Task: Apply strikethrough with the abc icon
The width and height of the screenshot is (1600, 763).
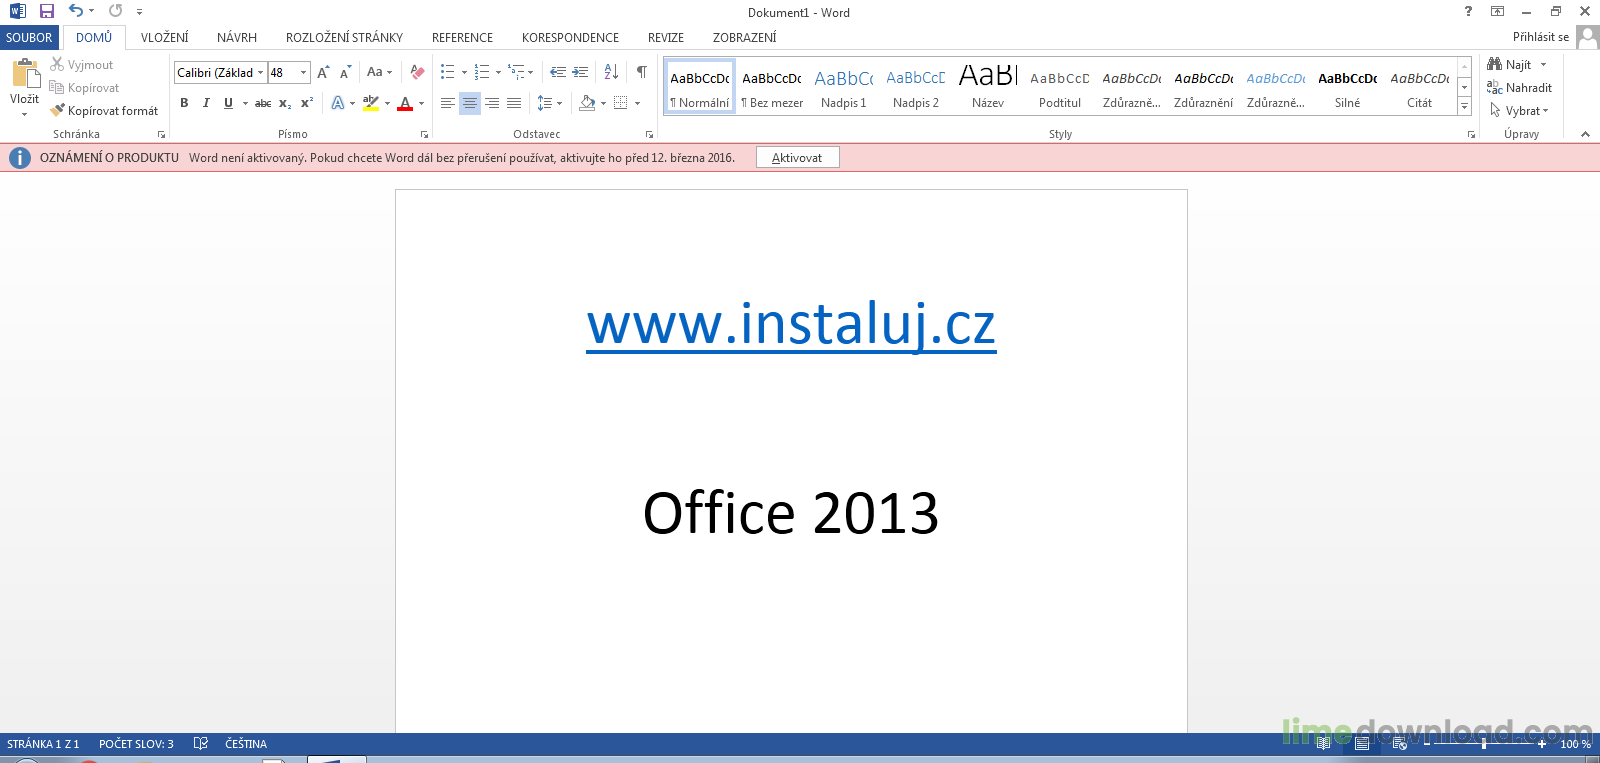Action: pyautogui.click(x=263, y=103)
